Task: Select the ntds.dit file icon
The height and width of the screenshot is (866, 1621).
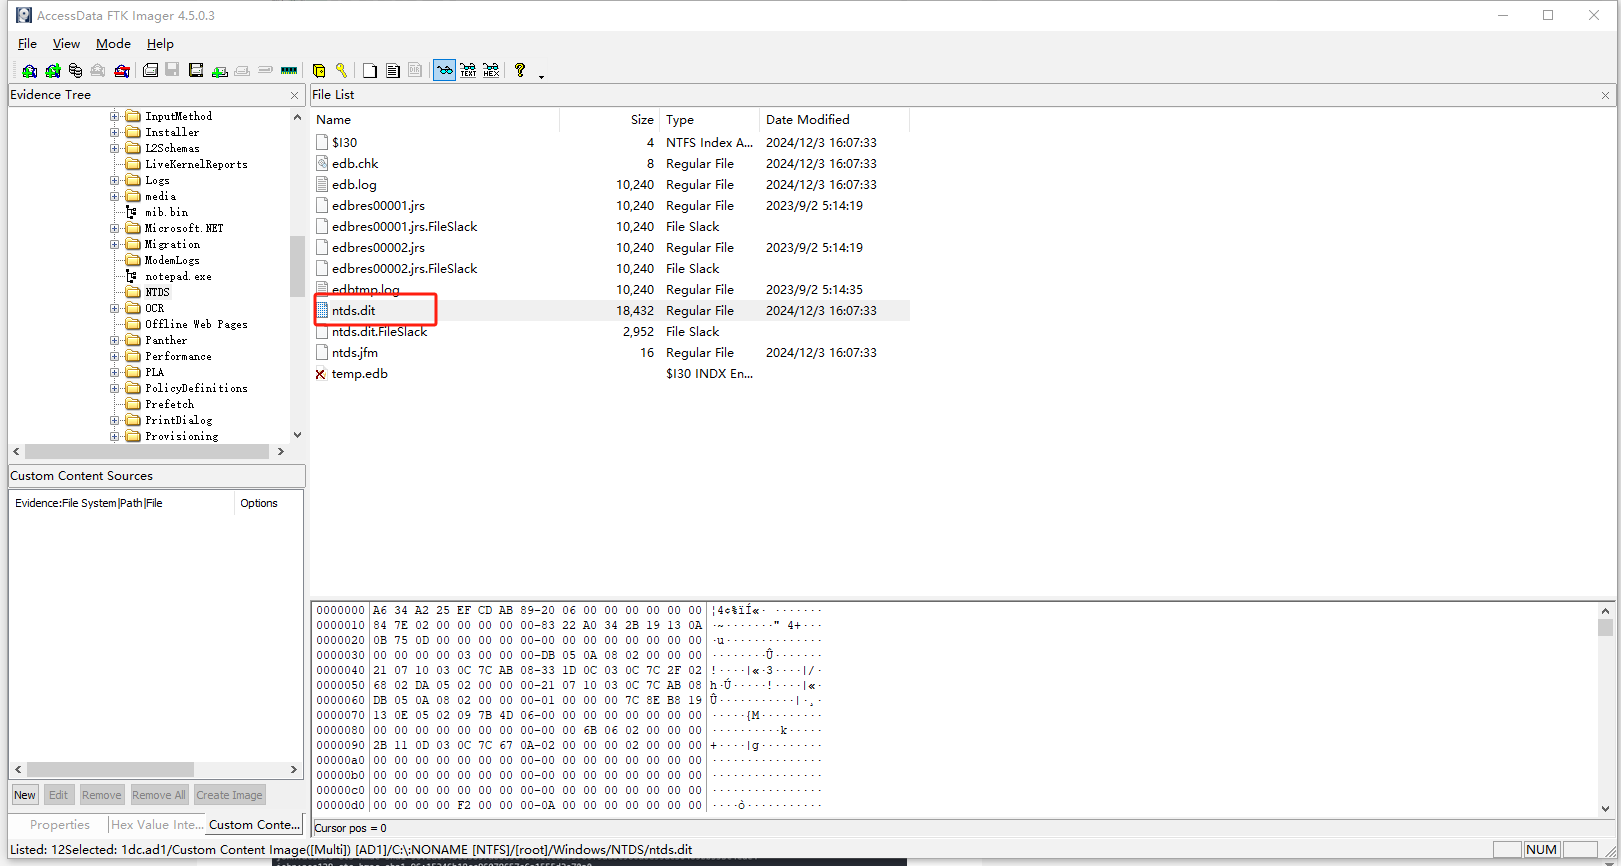Action: [322, 311]
